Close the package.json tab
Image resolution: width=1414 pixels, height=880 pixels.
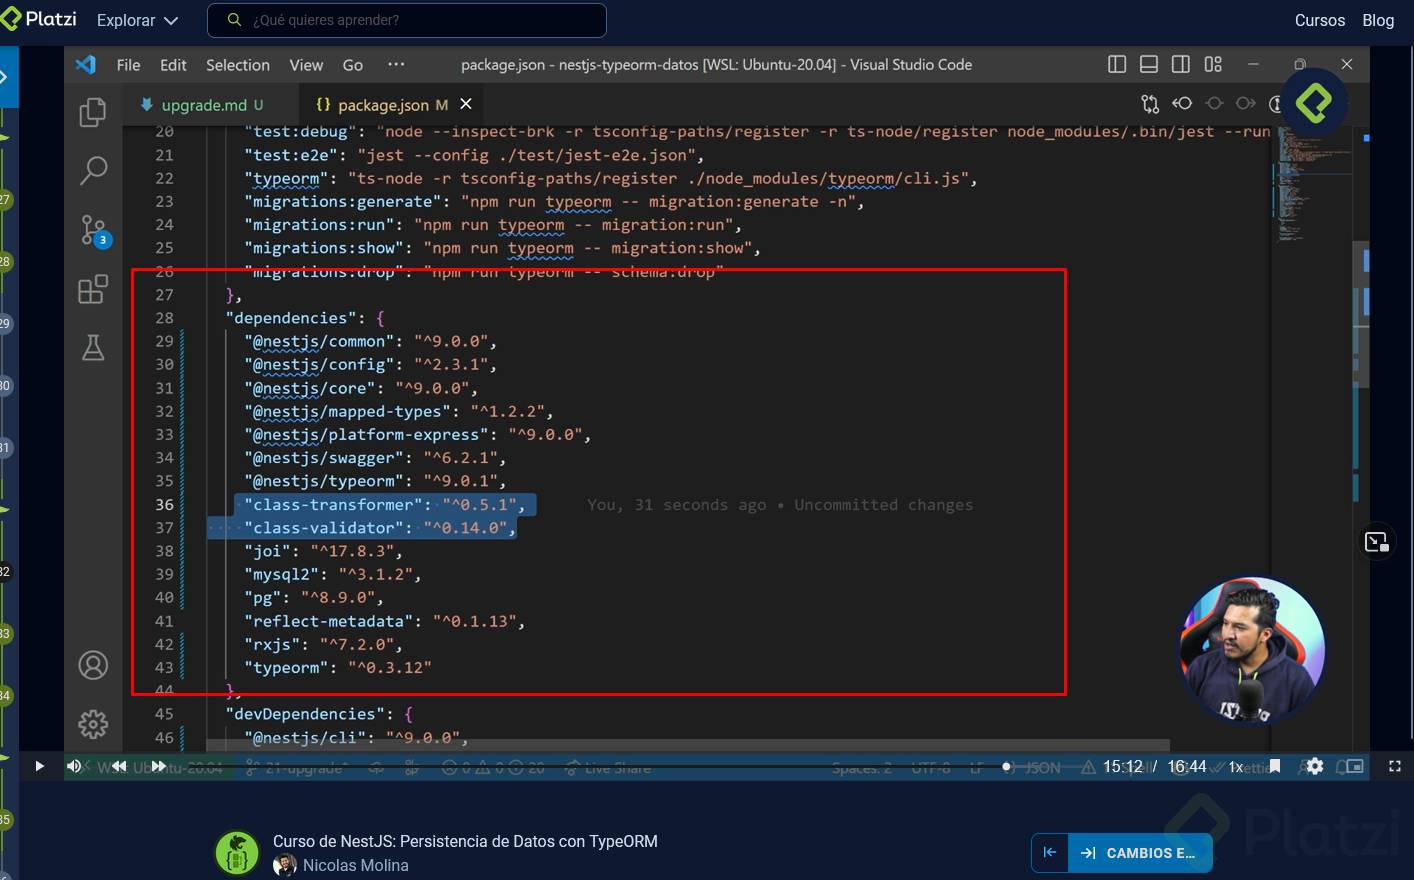466,104
